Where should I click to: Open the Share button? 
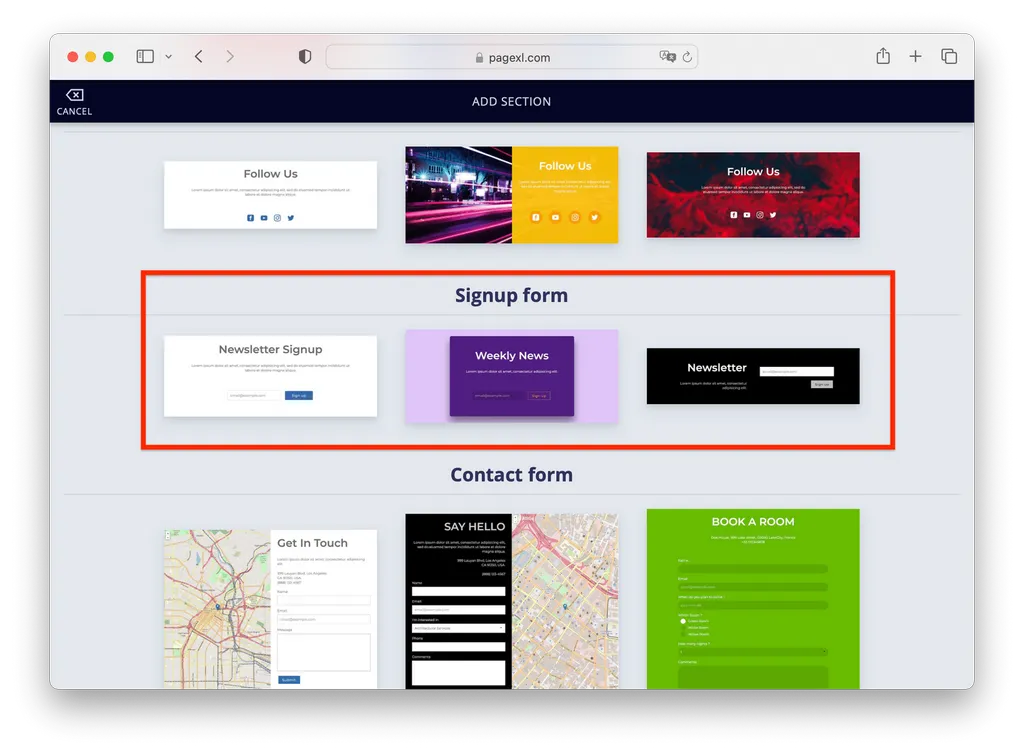tap(883, 56)
